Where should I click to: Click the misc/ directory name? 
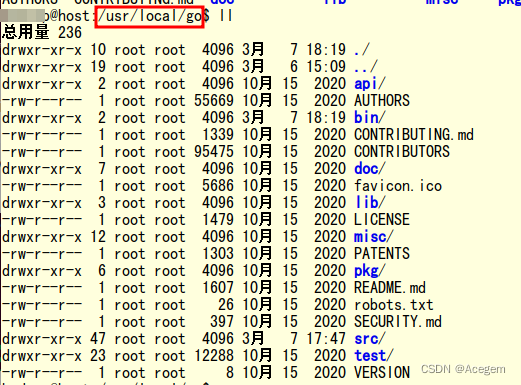coord(374,237)
